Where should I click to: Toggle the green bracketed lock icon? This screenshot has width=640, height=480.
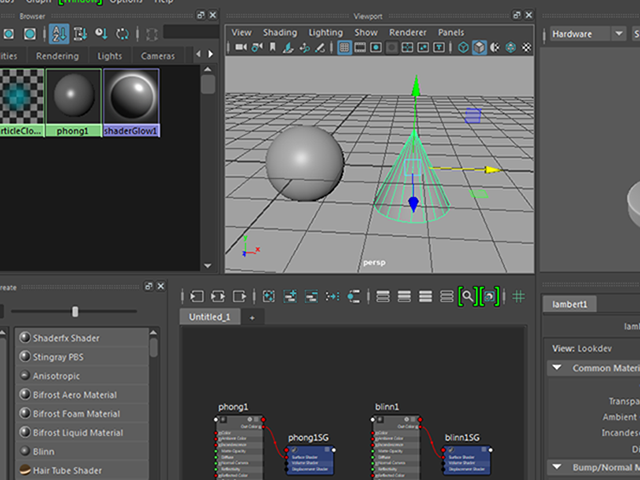[489, 296]
